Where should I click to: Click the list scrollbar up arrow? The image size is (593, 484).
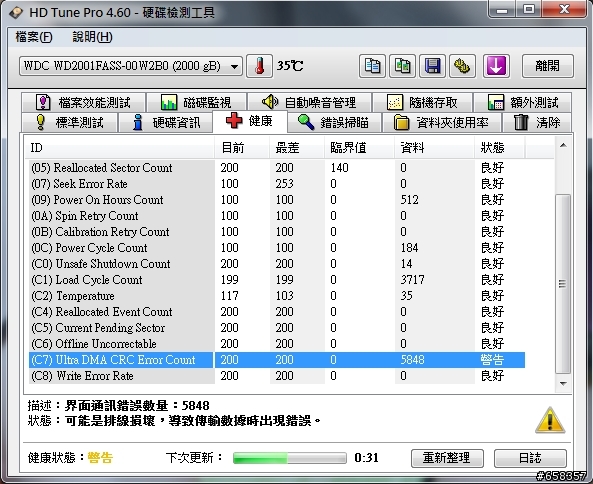[x=563, y=146]
